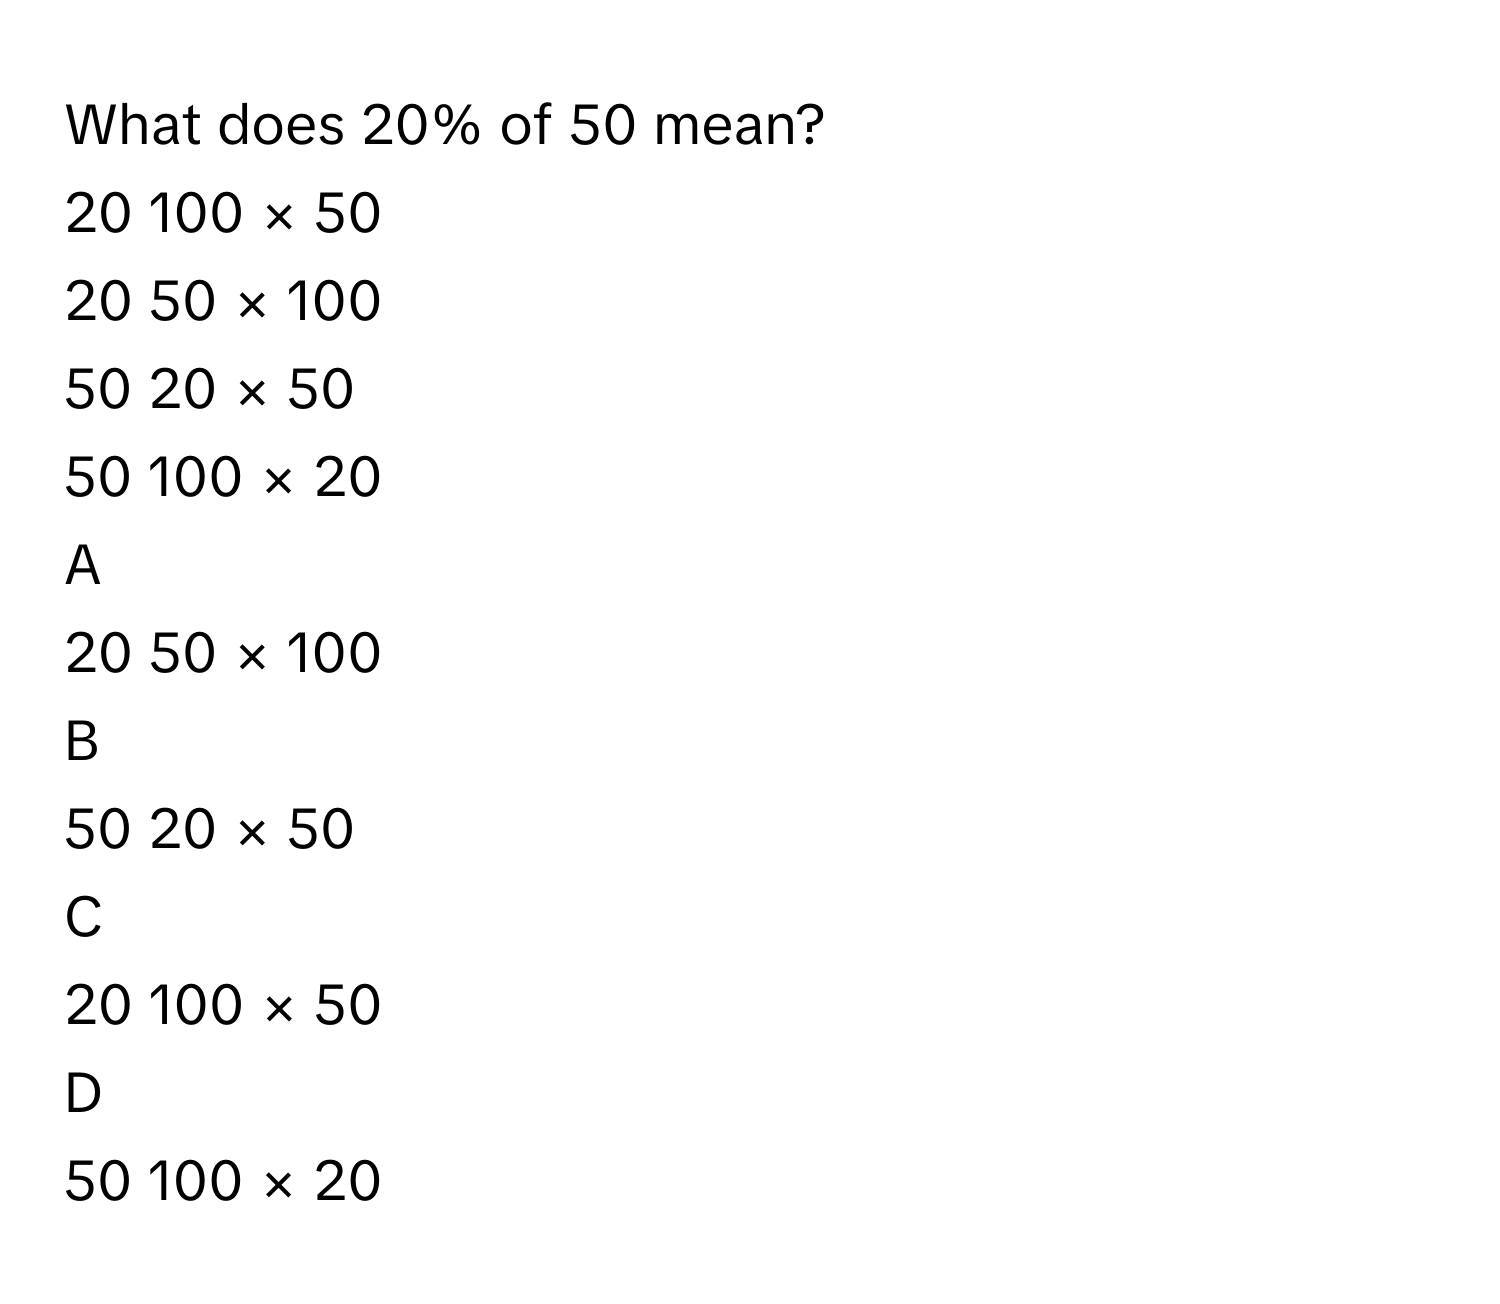Click the question "What does 20% of 50 mean?"
Screen dimensions: 1500x1304
pyautogui.click(x=444, y=126)
